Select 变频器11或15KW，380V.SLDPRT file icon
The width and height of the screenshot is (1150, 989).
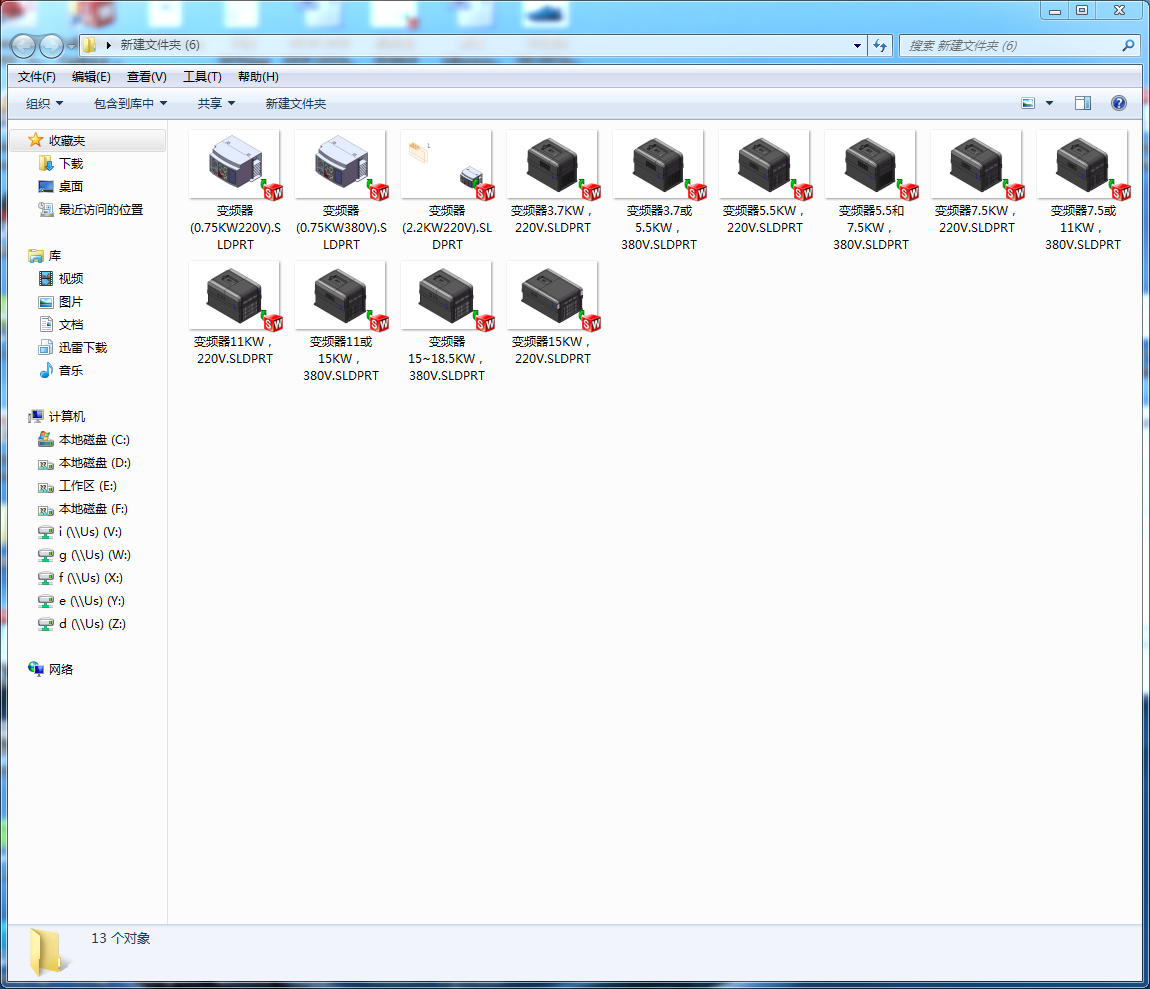(341, 296)
